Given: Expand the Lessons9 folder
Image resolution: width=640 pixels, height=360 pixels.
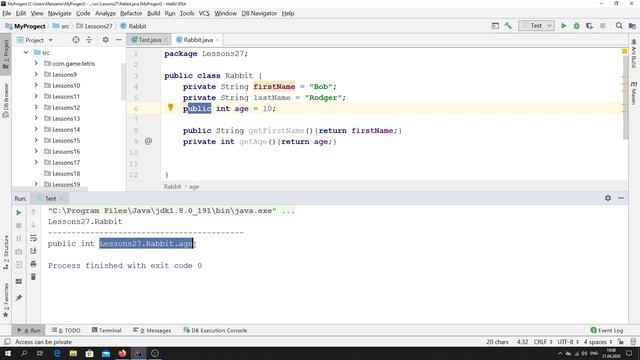Looking at the screenshot, I should click(x=36, y=75).
